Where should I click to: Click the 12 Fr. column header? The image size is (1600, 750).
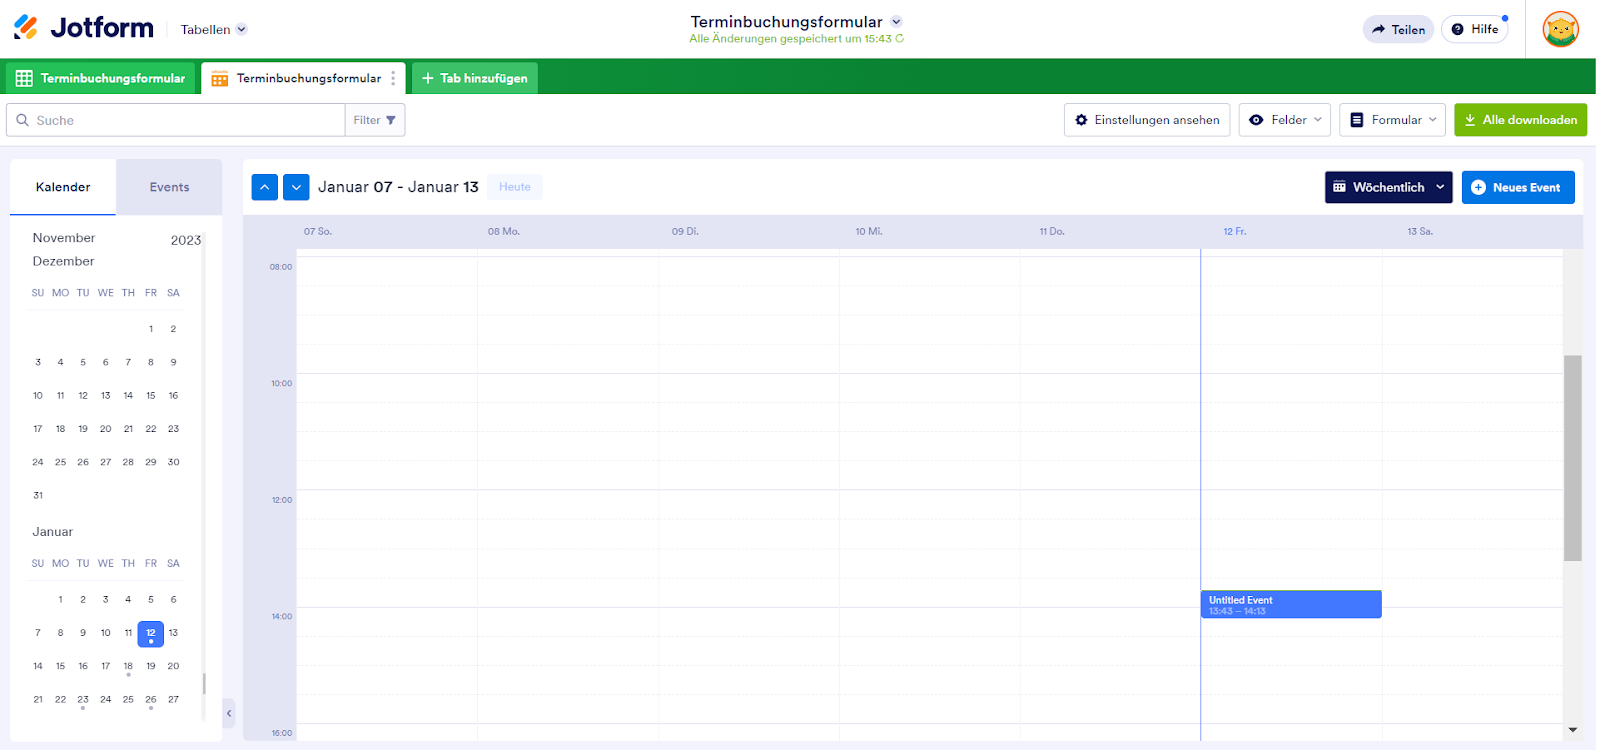click(x=1235, y=231)
